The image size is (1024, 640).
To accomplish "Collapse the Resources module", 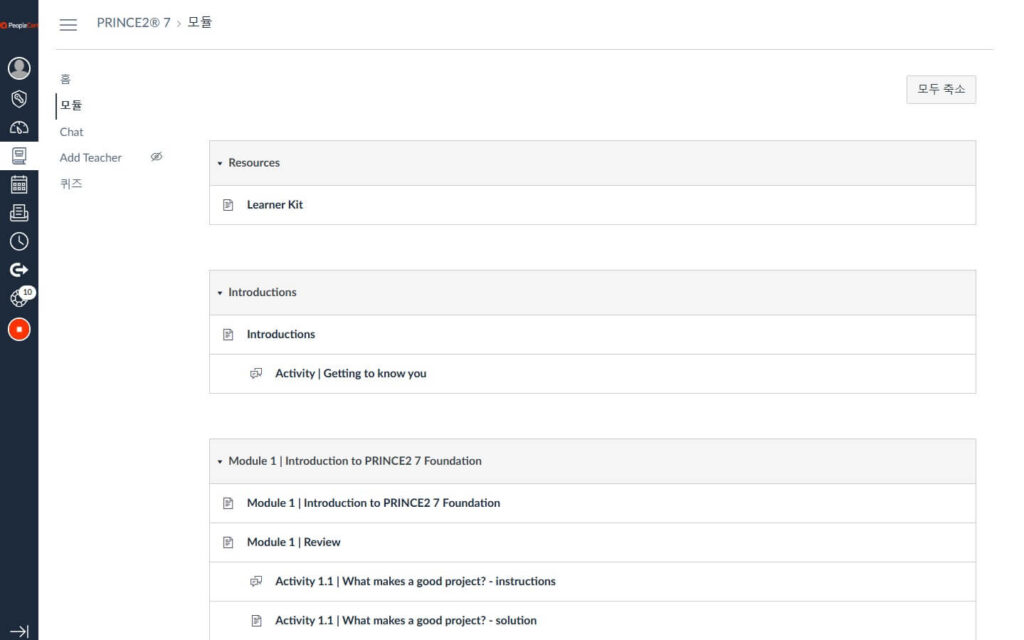I will point(220,163).
